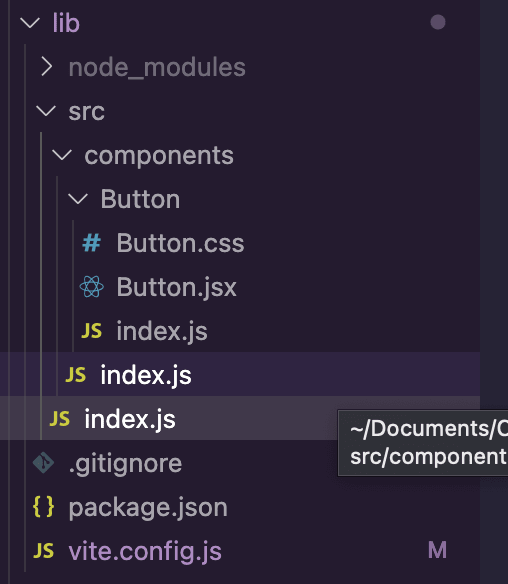Viewport: 508px width, 584px height.
Task: Click the M modified badge on vite.config.js
Action: pyautogui.click(x=437, y=550)
